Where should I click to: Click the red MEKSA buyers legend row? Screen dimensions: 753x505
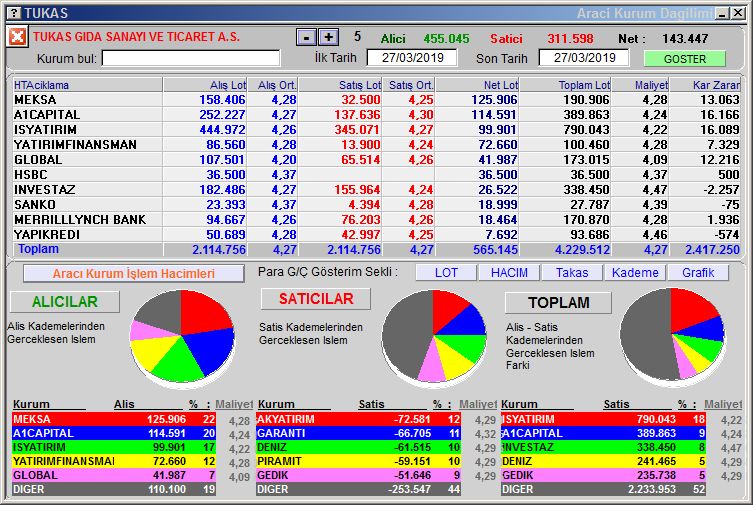pyautogui.click(x=114, y=419)
